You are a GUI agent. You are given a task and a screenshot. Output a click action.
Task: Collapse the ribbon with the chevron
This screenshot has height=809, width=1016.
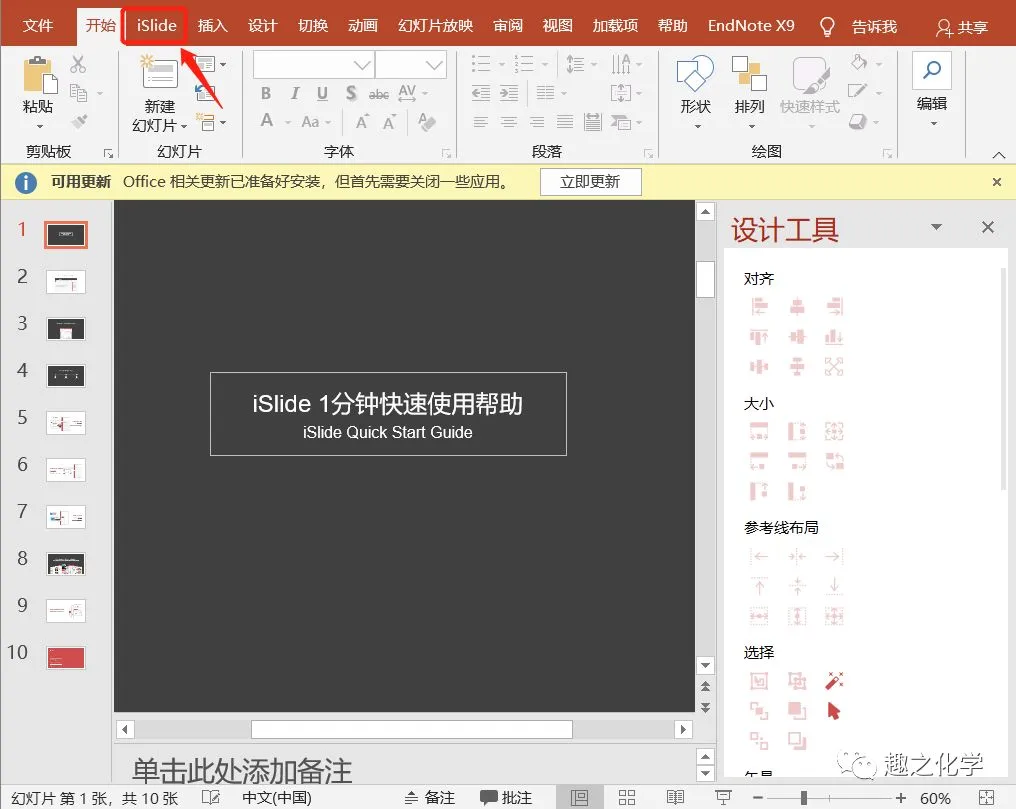999,155
